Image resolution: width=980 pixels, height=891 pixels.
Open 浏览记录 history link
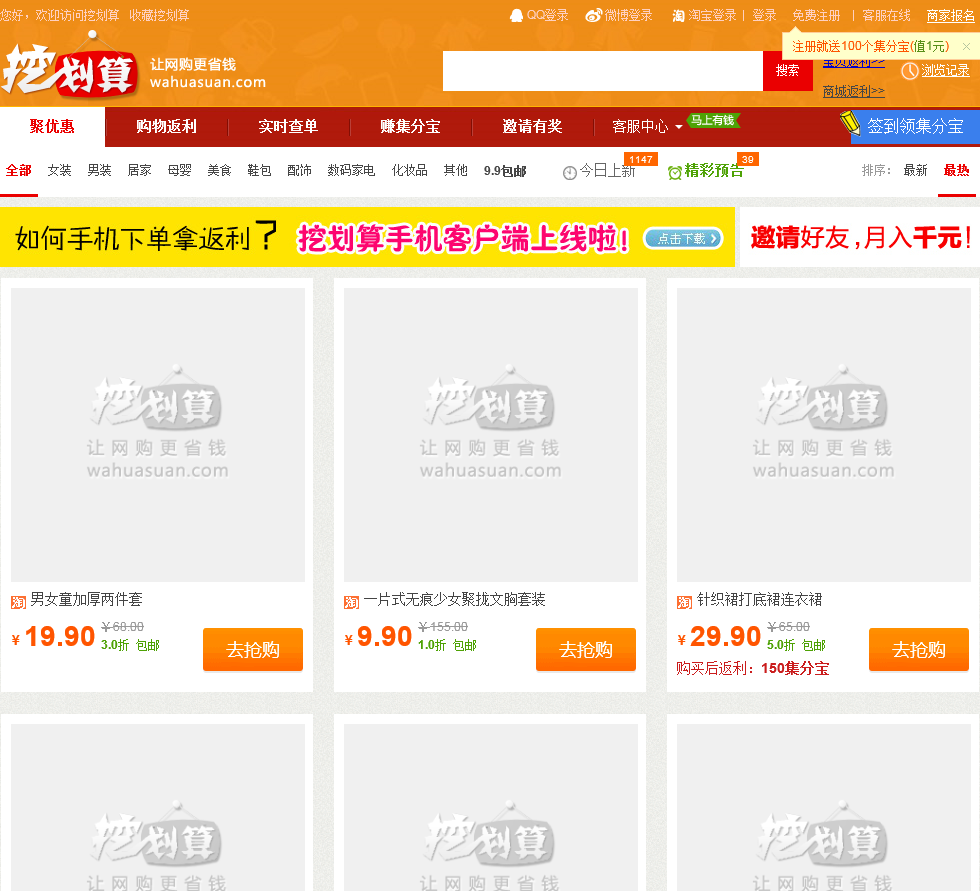click(945, 71)
